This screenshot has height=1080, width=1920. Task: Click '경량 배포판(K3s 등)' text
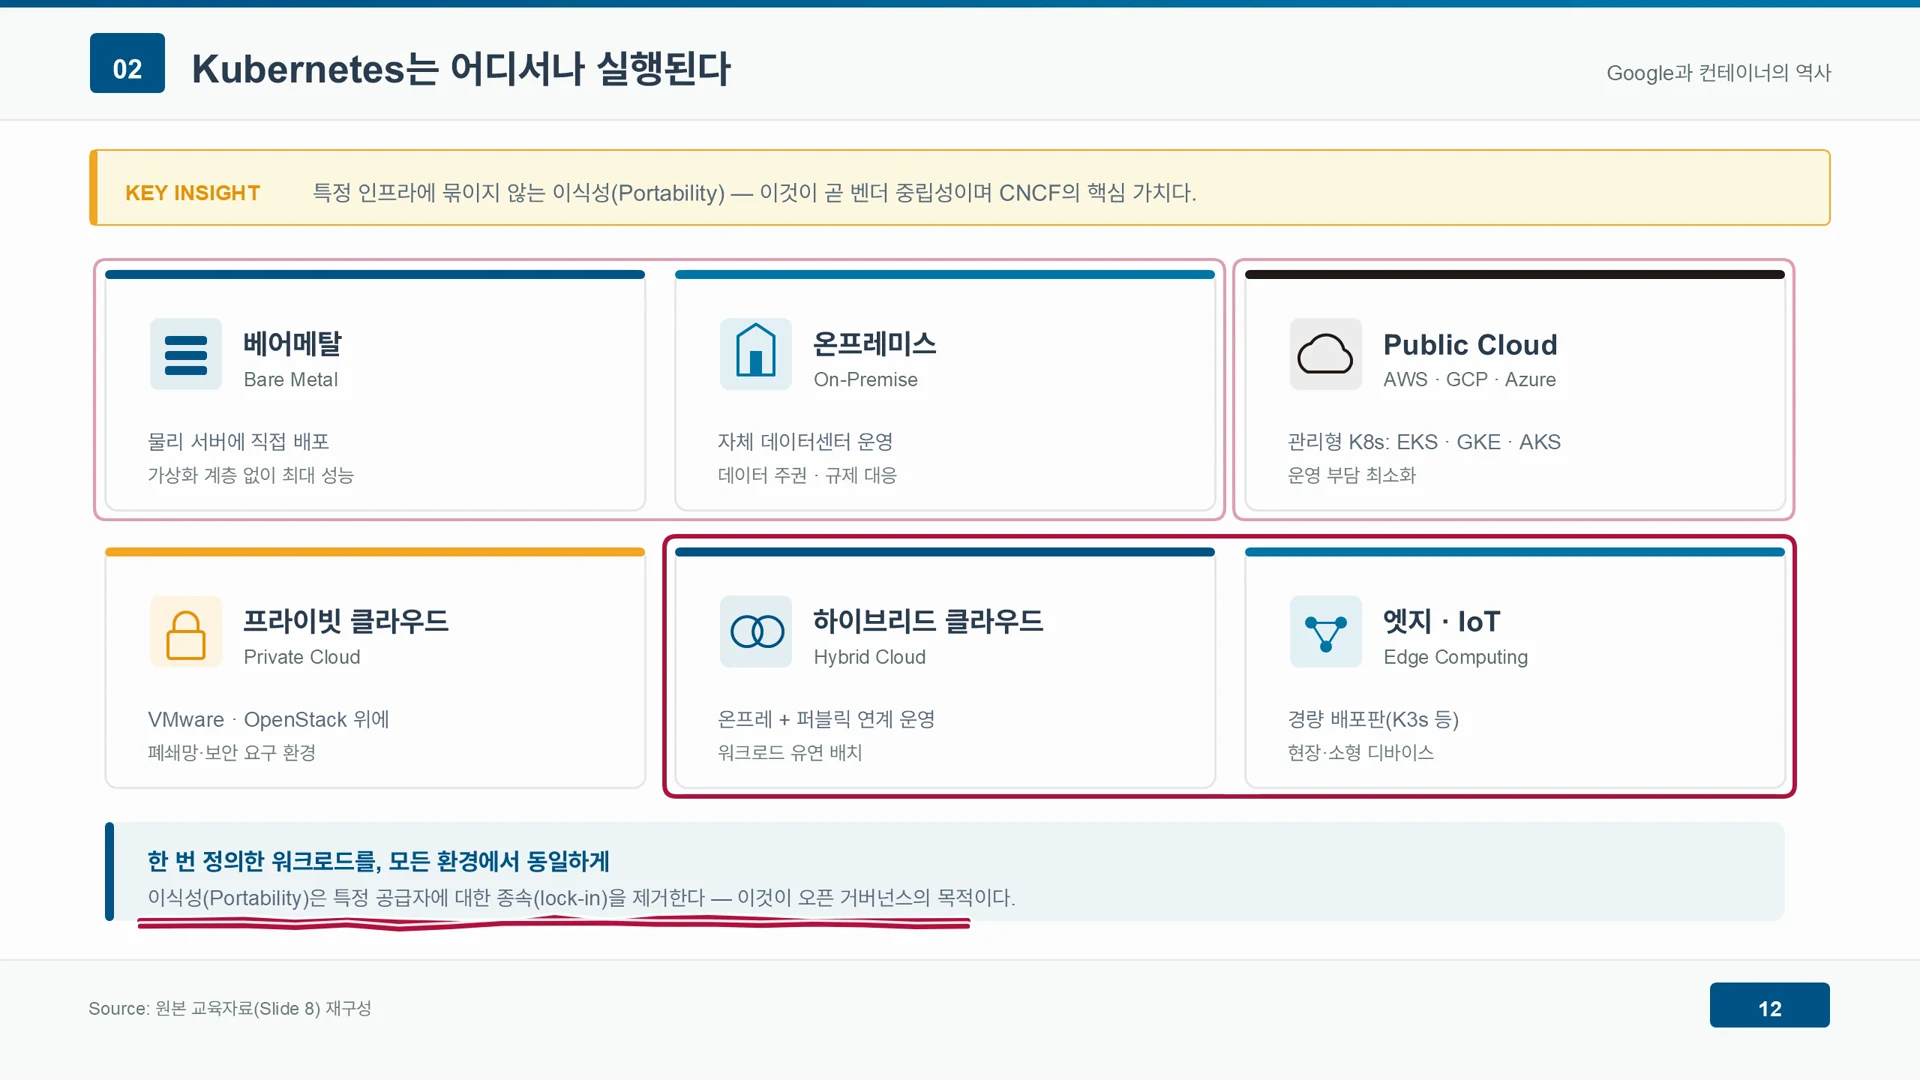[1374, 720]
